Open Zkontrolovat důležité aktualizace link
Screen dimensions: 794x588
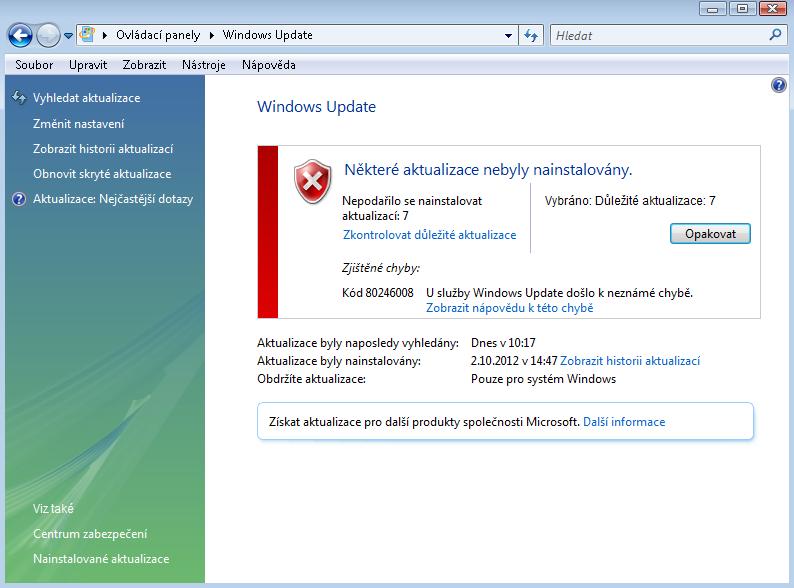tap(429, 235)
